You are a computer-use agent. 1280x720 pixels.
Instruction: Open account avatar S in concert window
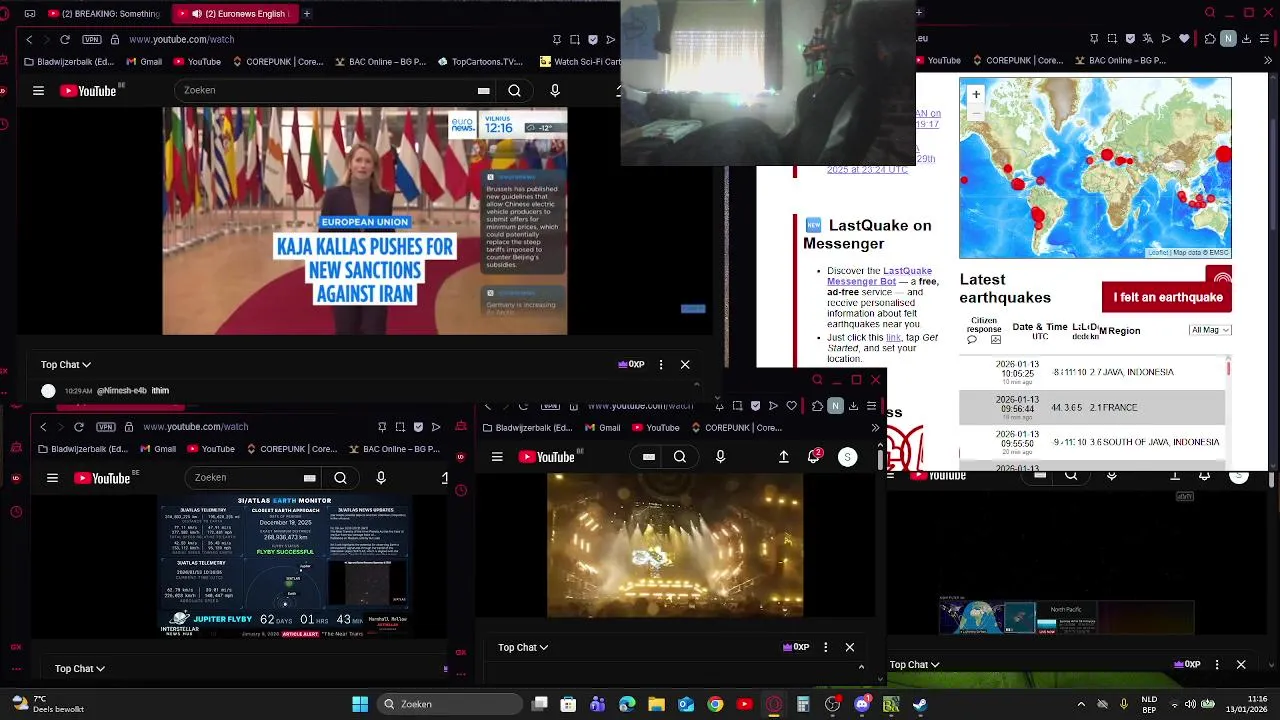coord(847,457)
